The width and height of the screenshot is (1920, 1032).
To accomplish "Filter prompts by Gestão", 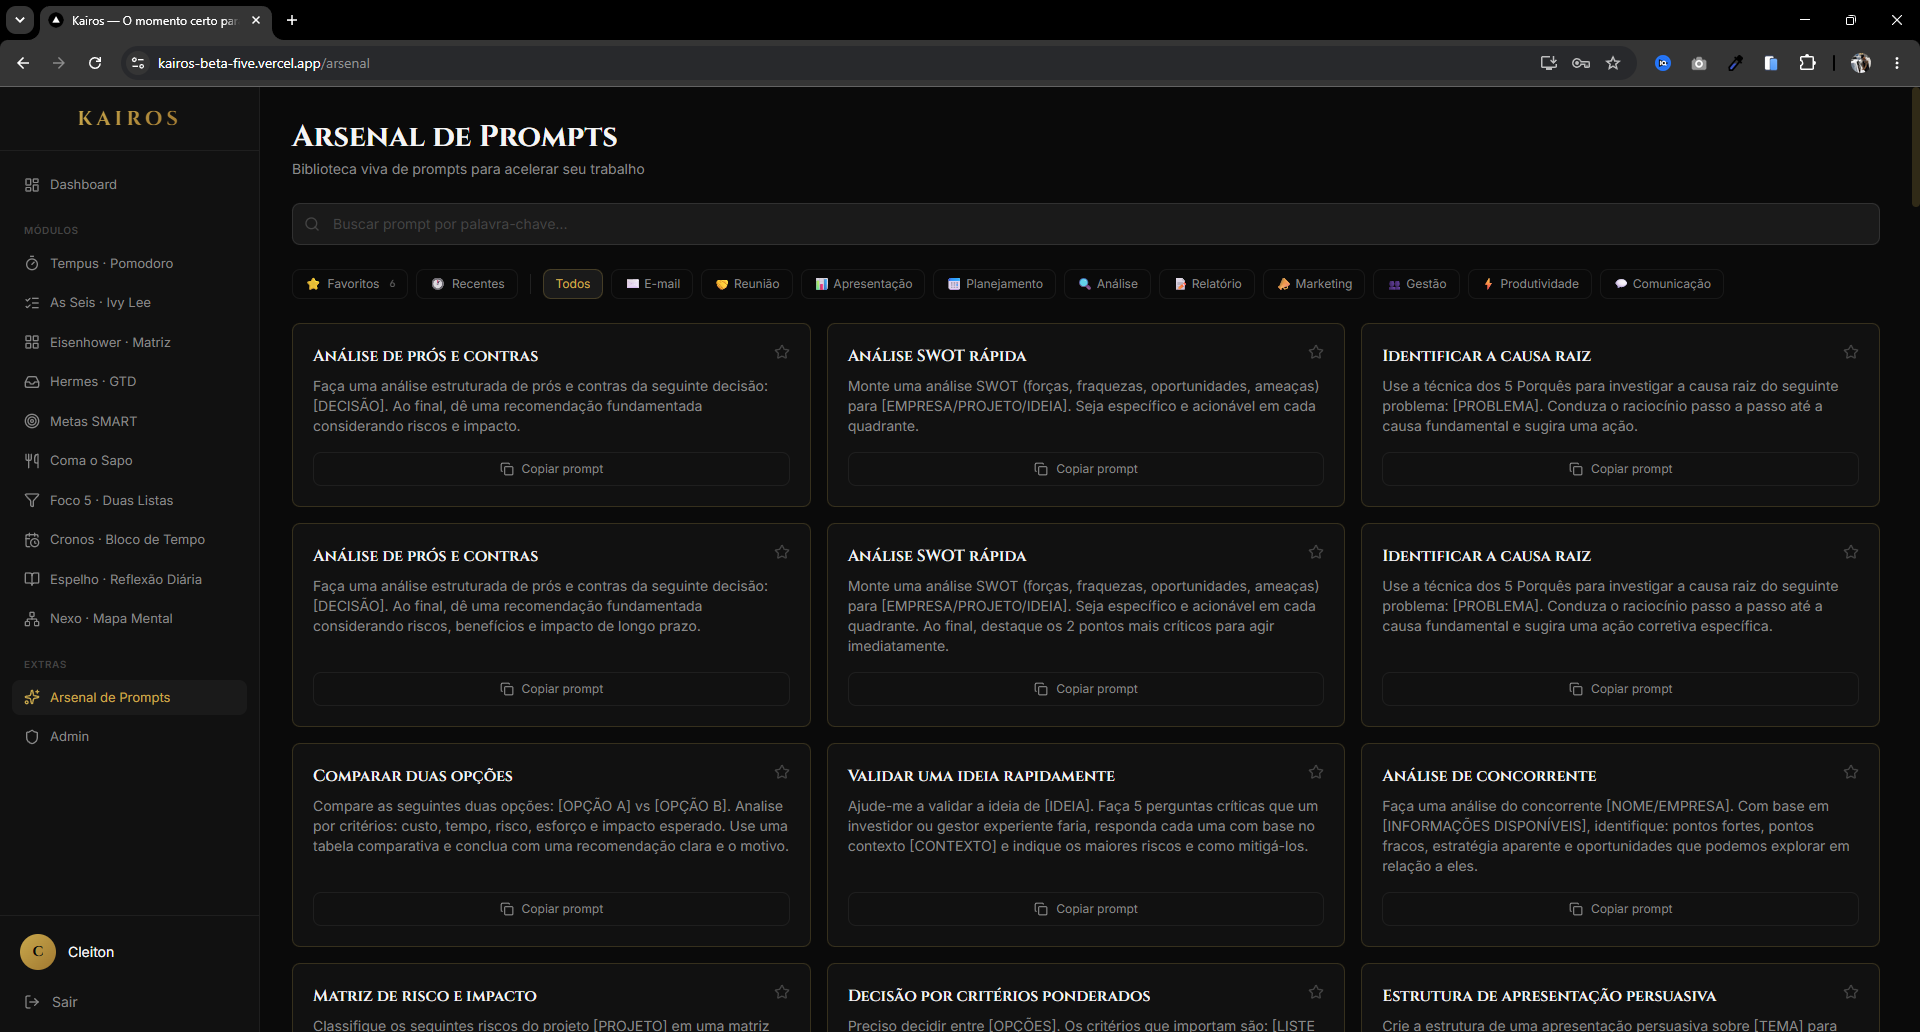I will click(x=1417, y=284).
